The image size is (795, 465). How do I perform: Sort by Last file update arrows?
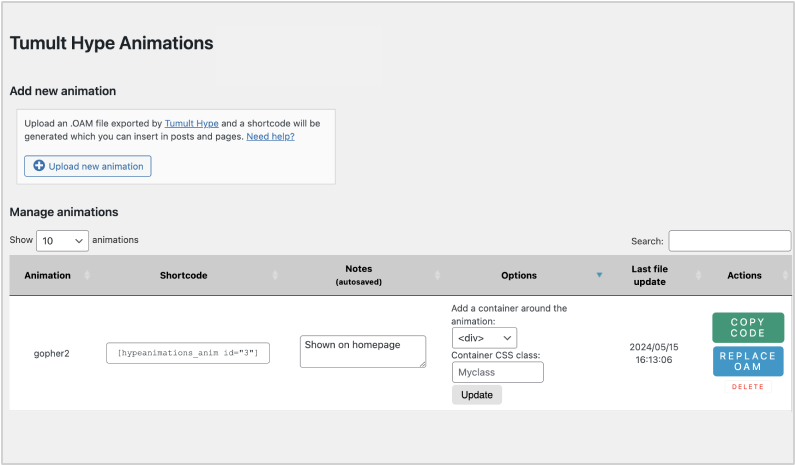click(x=690, y=275)
